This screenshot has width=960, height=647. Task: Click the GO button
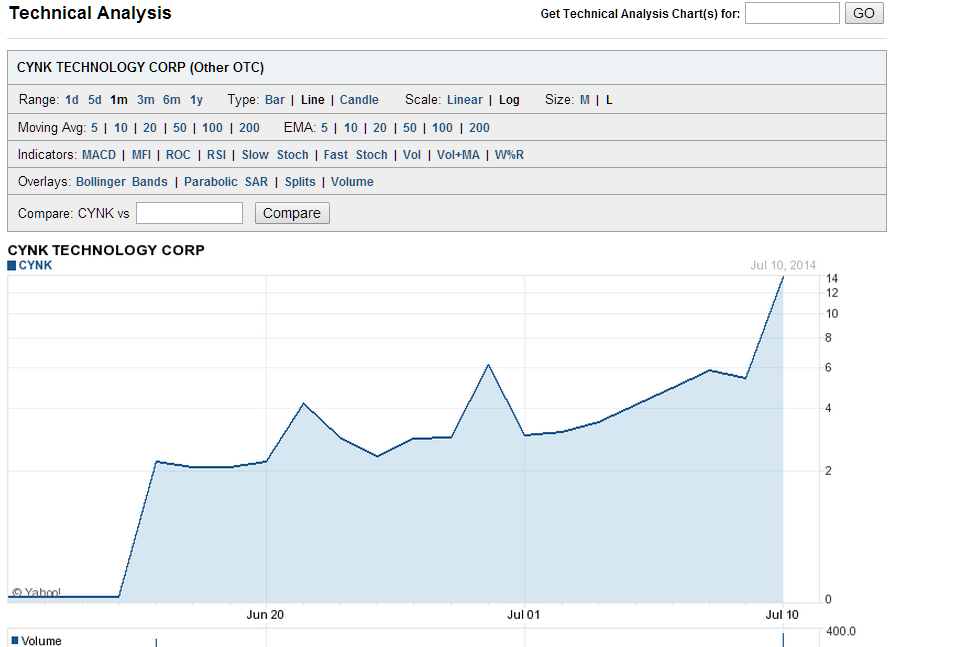[864, 13]
